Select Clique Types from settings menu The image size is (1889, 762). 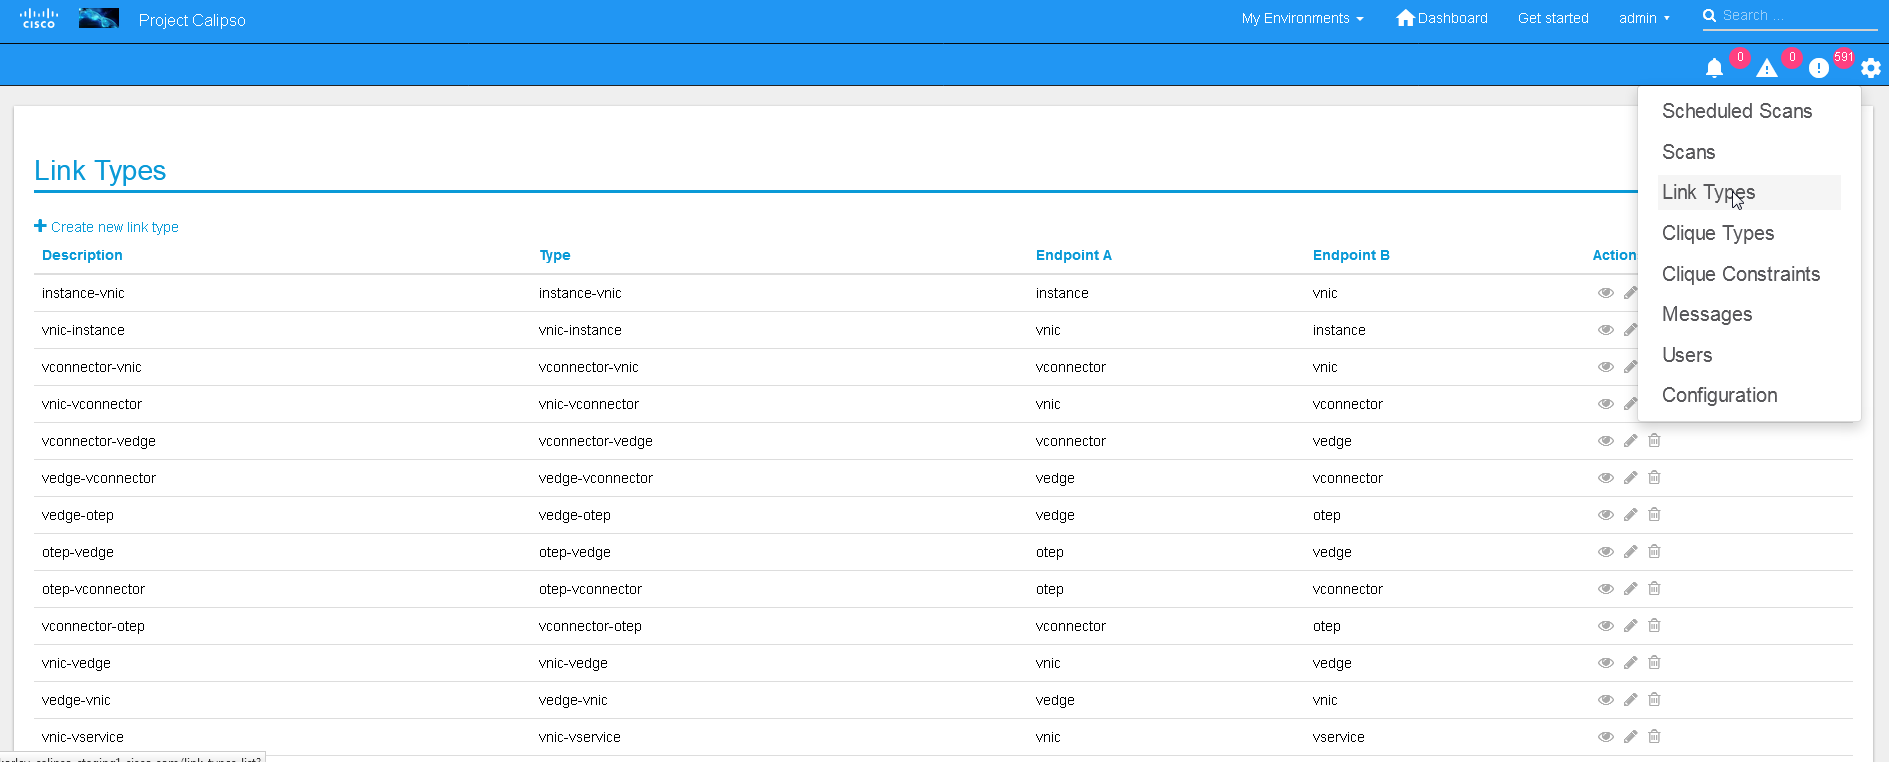(1717, 233)
